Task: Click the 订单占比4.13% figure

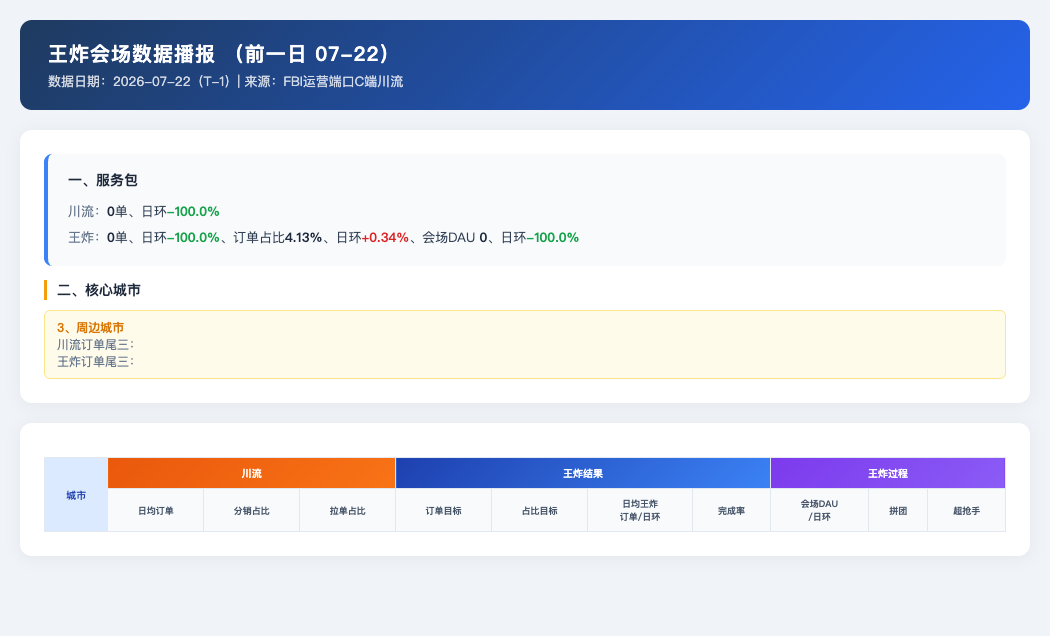Action: tap(277, 238)
